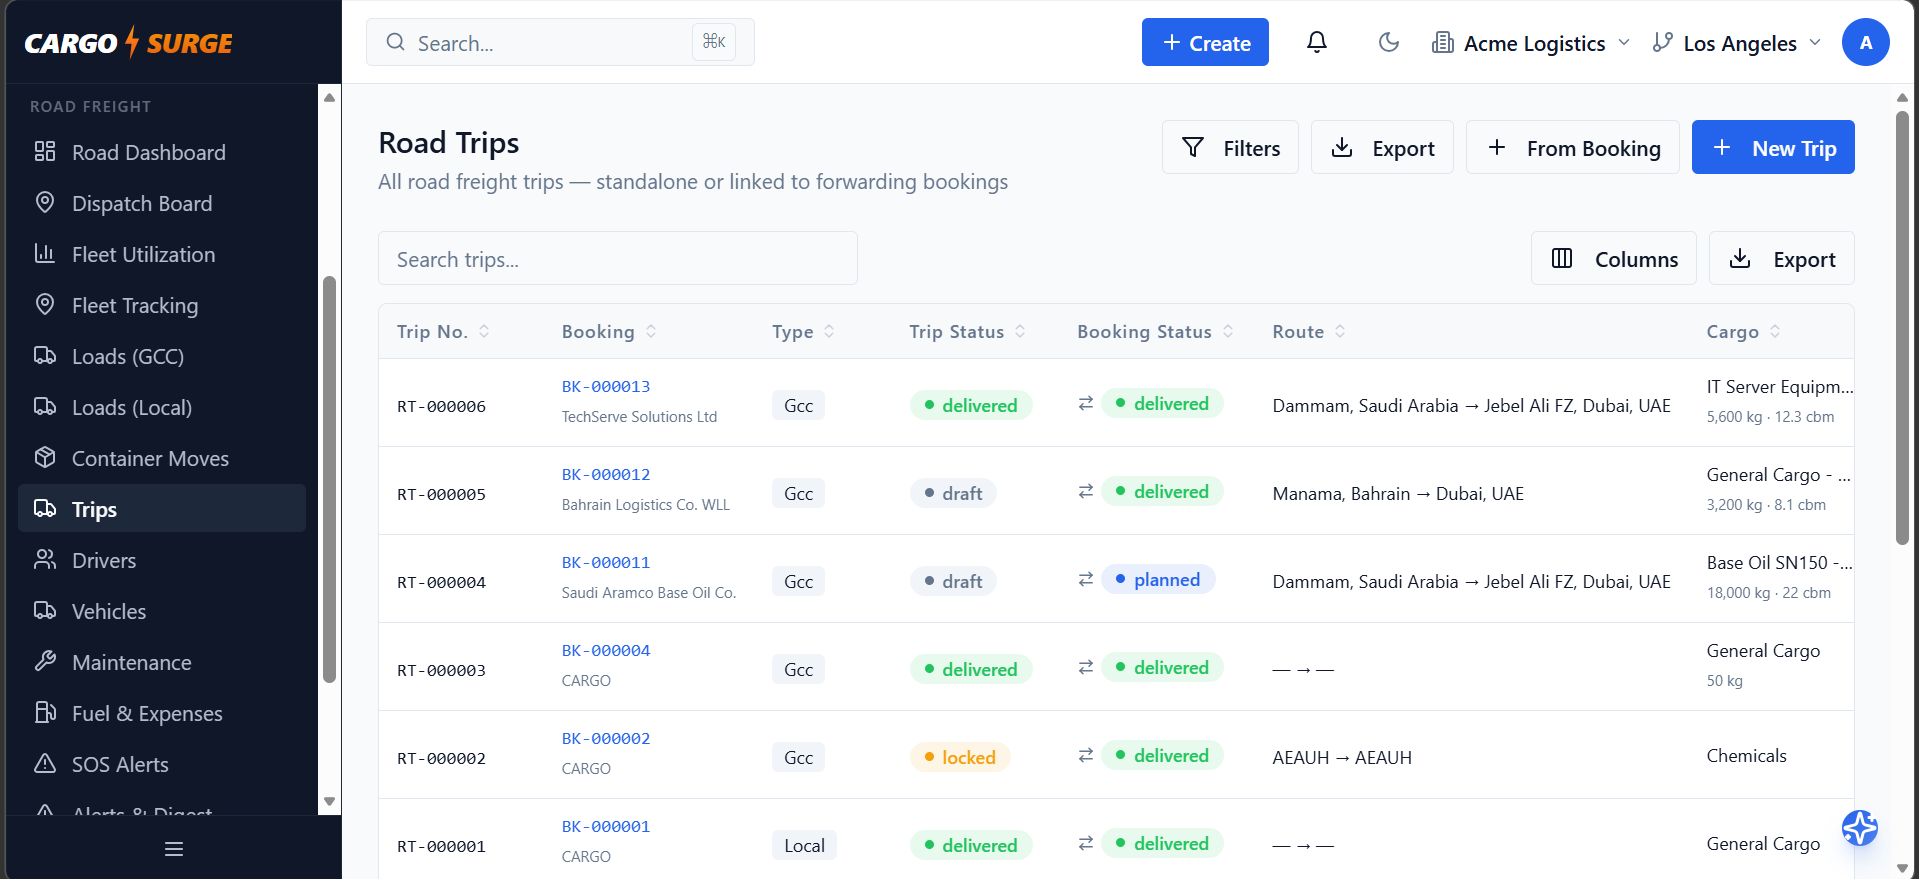1919x879 pixels.
Task: Click the user avatar A
Action: [1866, 42]
